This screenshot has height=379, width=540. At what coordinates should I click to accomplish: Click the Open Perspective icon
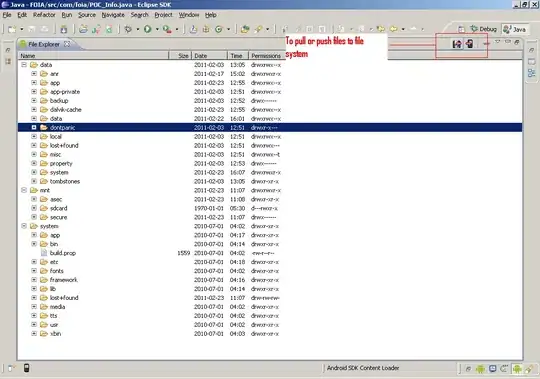coord(461,29)
